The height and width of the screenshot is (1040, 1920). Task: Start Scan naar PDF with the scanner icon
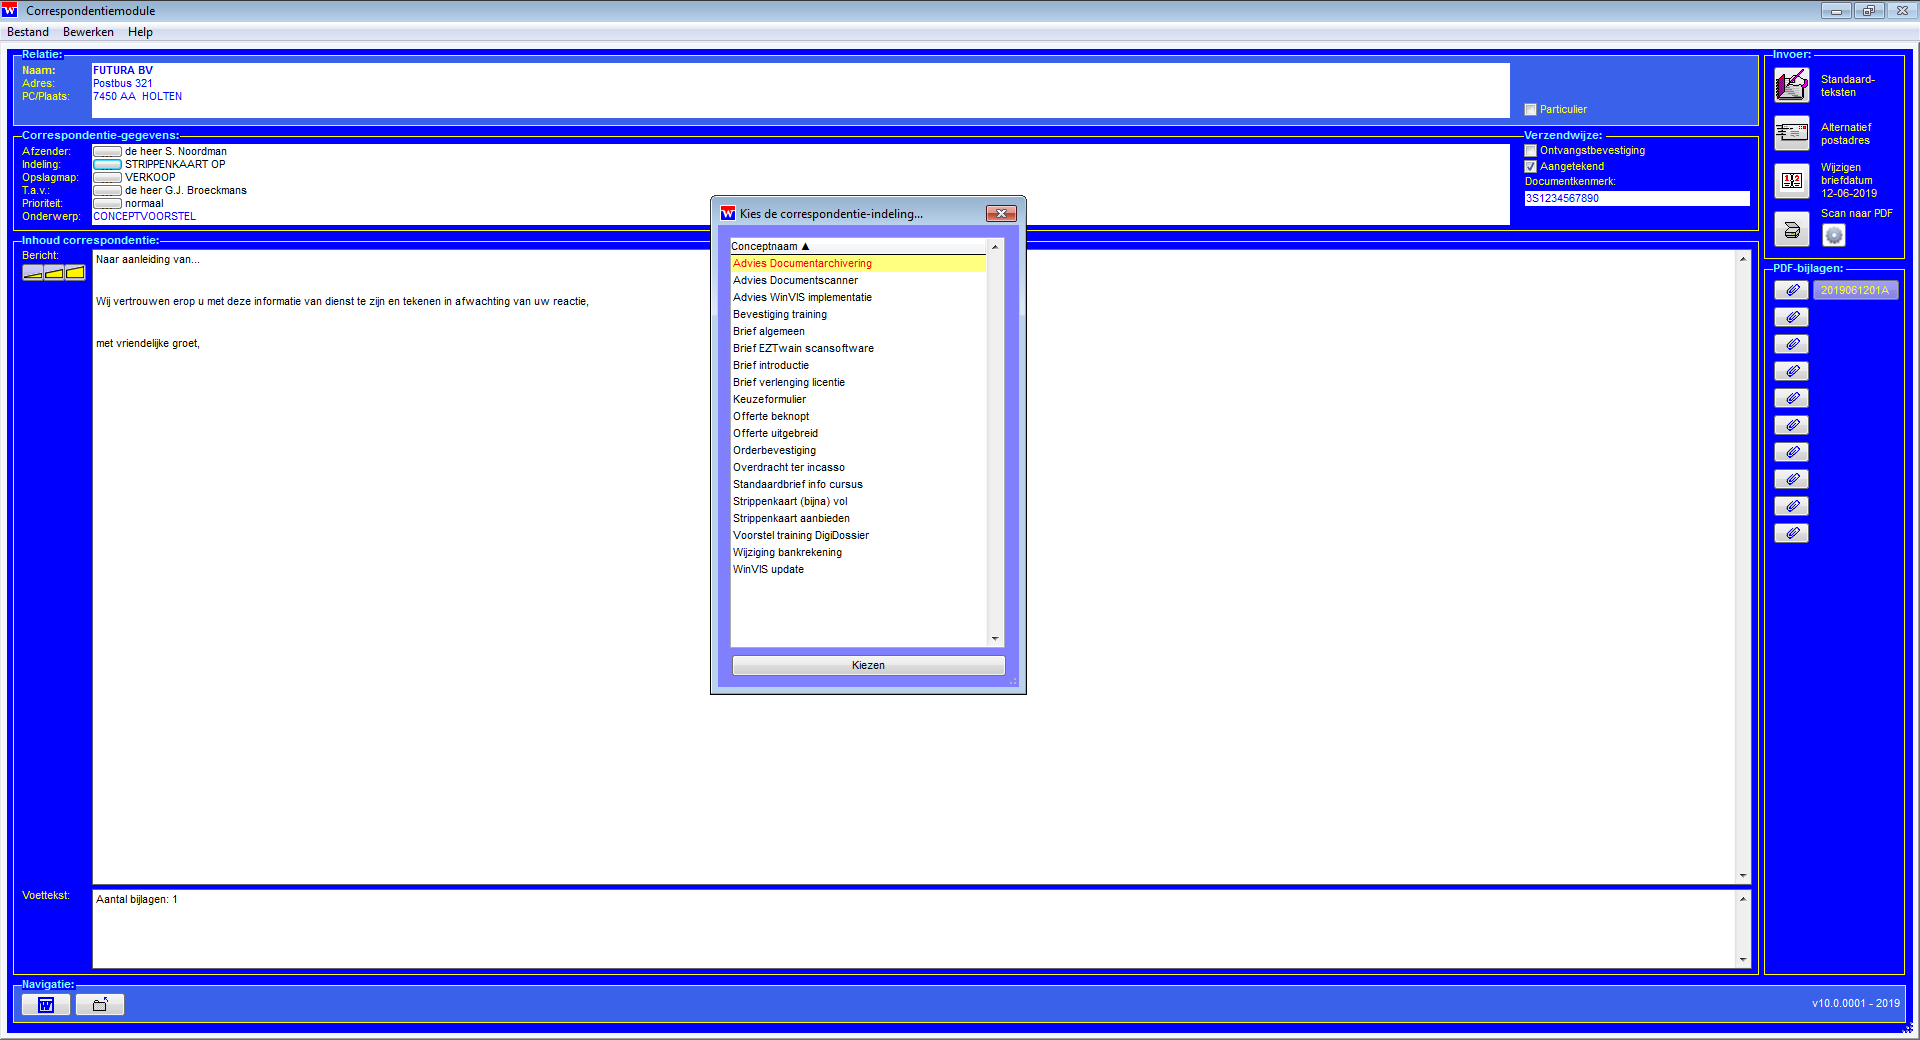pos(1791,229)
